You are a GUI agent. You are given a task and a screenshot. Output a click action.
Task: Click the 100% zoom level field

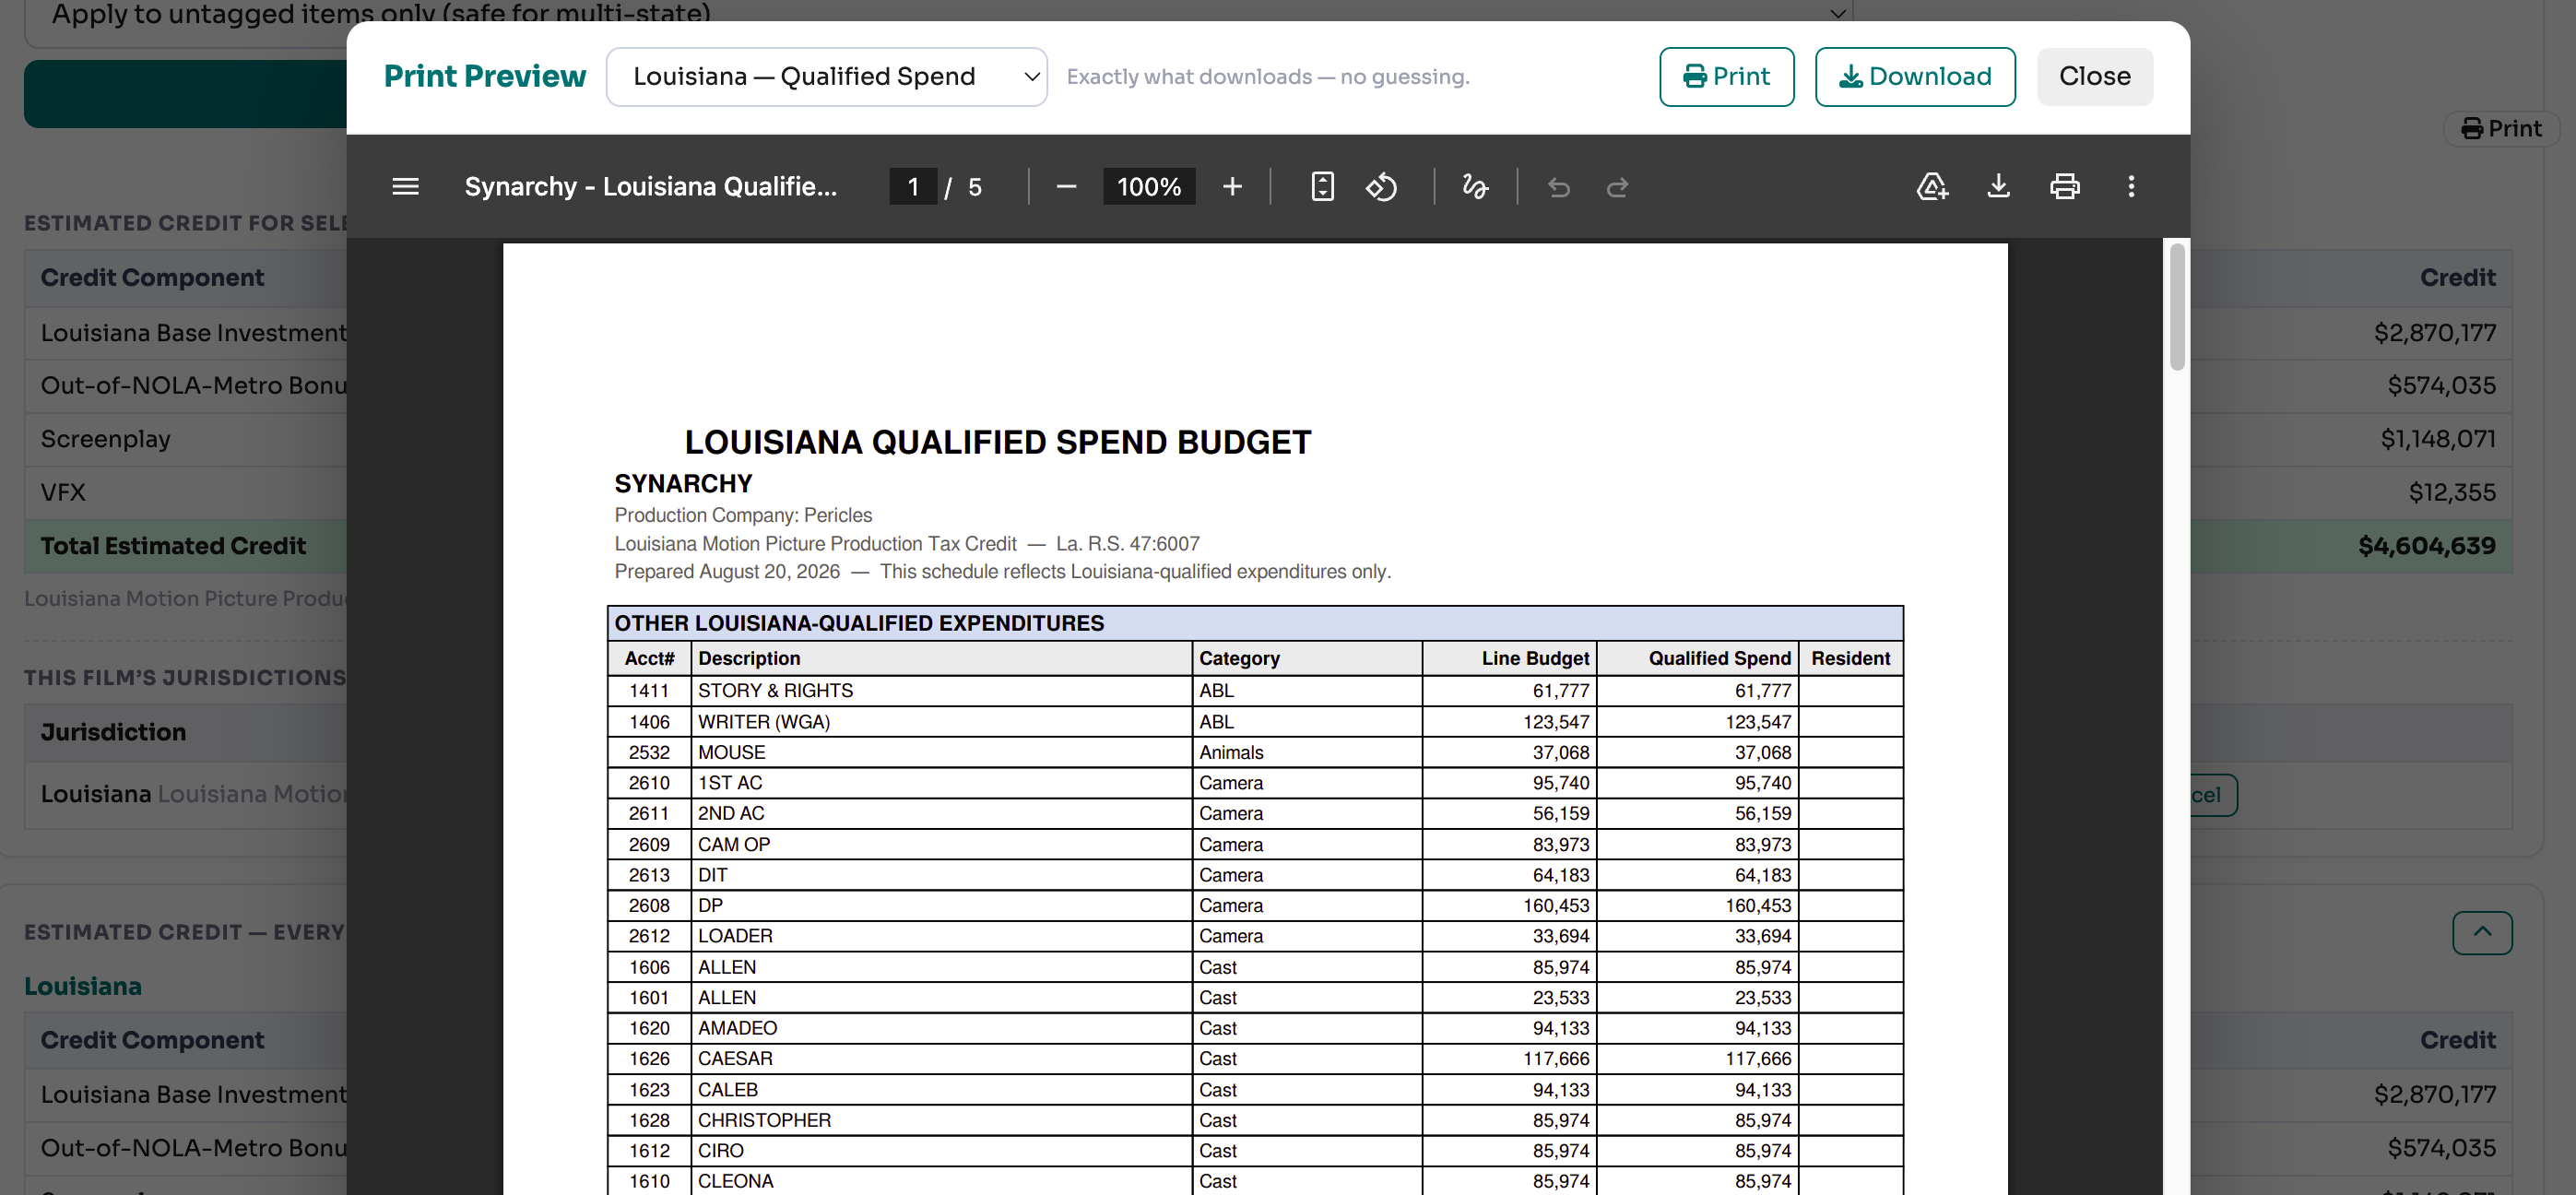[1149, 187]
